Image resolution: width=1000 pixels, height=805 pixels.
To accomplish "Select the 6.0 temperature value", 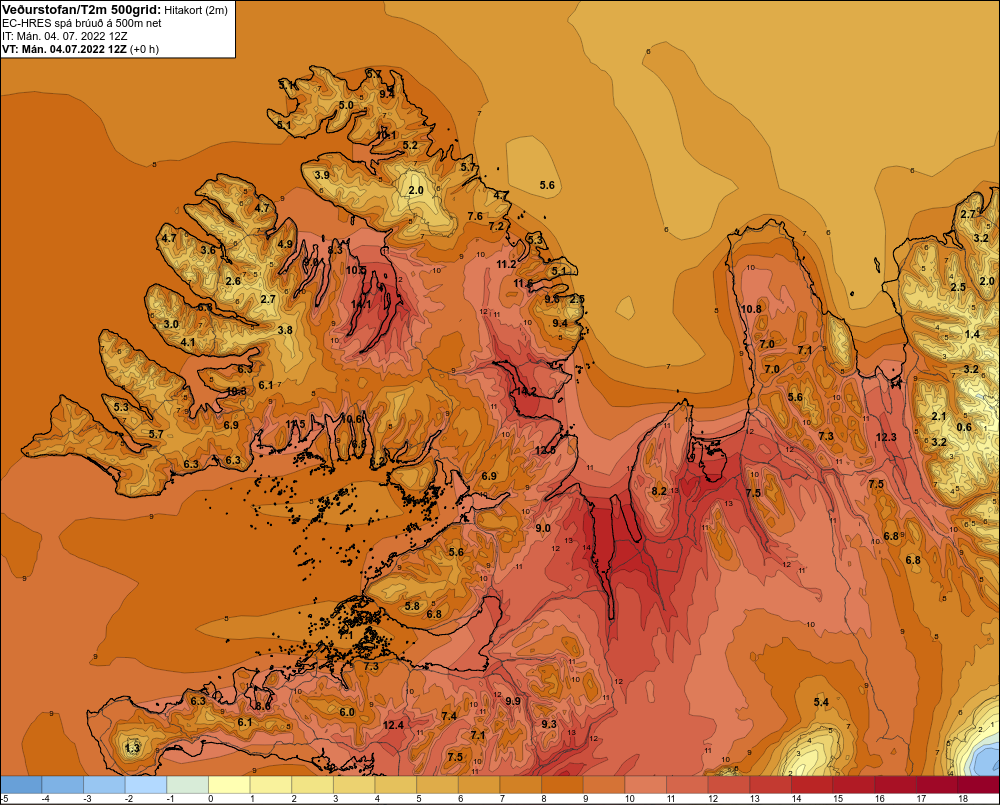I will pos(346,713).
